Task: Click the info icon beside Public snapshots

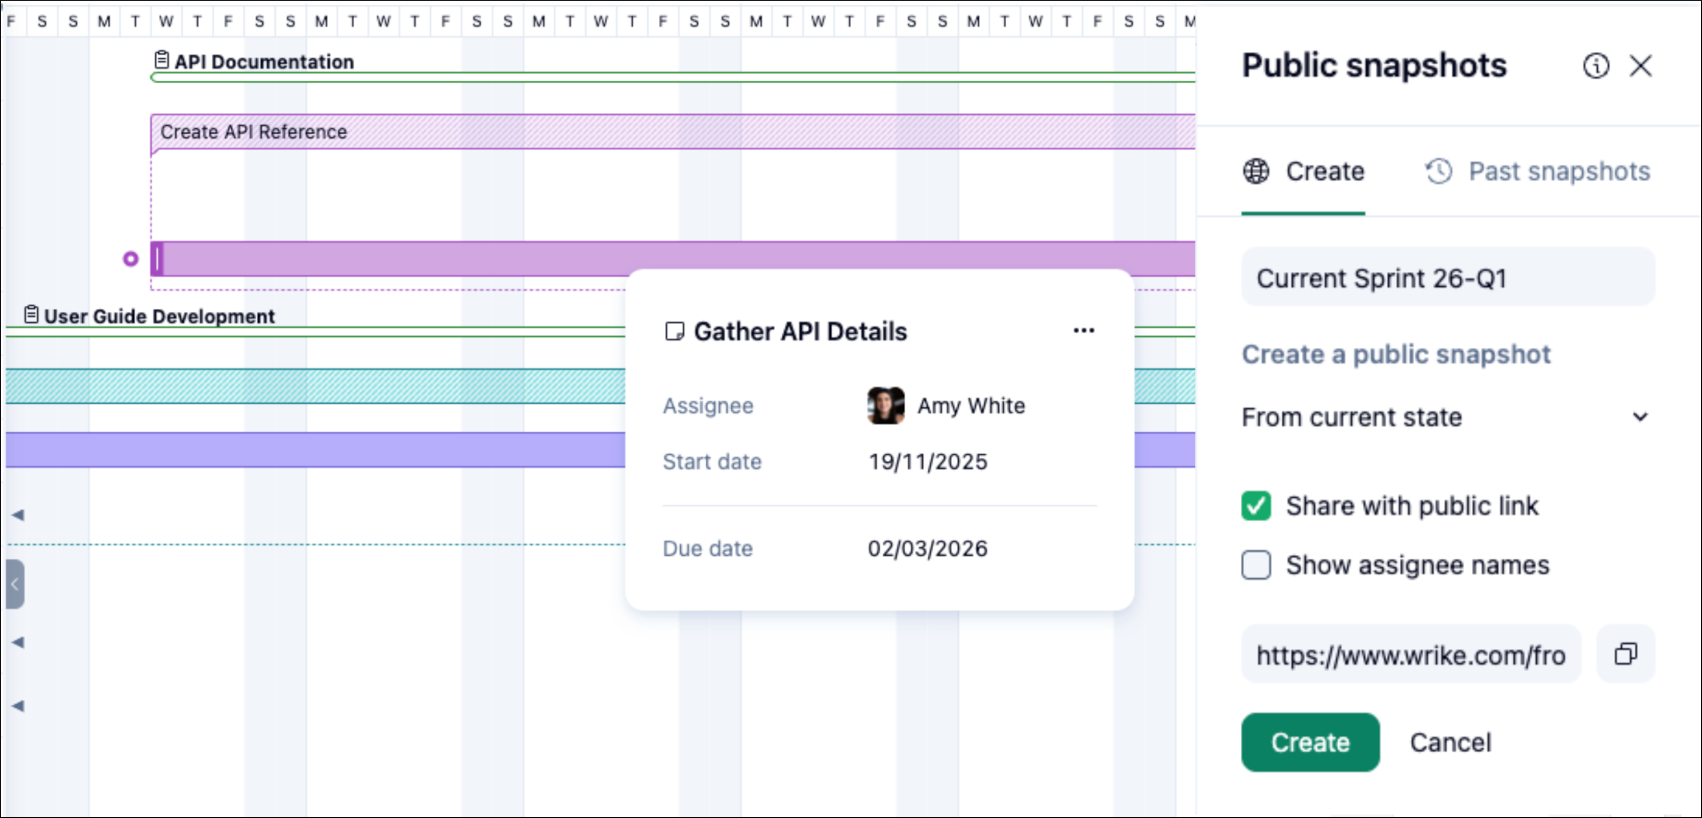Action: pyautogui.click(x=1596, y=66)
